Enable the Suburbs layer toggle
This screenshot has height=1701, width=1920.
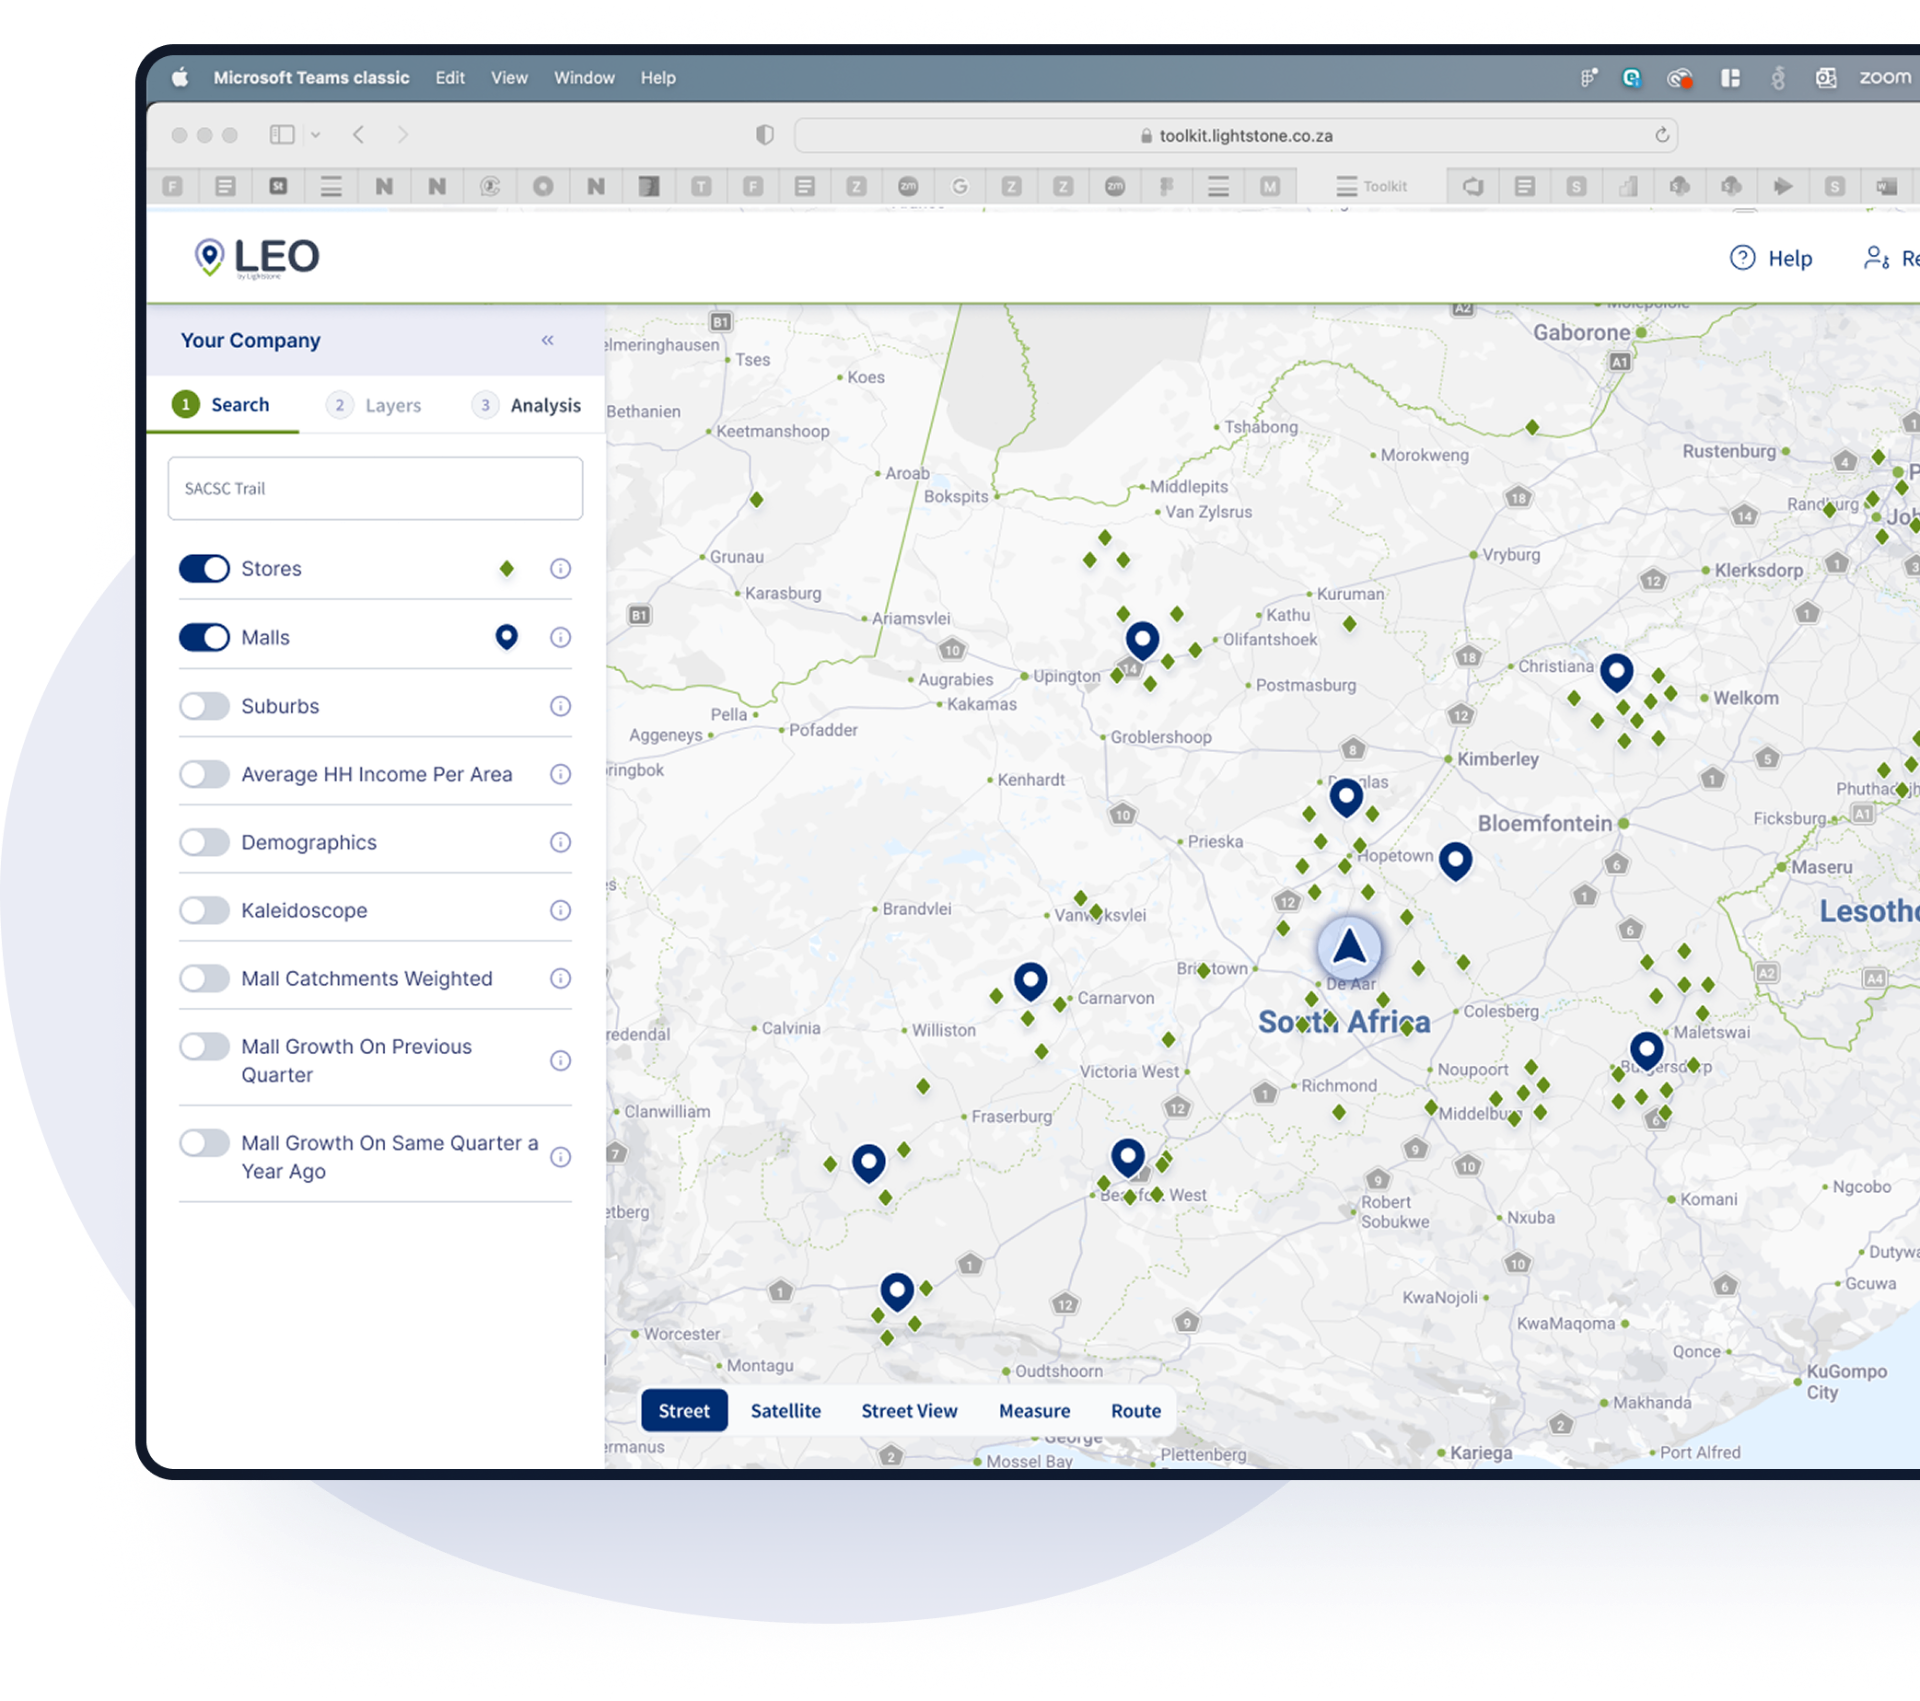point(204,706)
